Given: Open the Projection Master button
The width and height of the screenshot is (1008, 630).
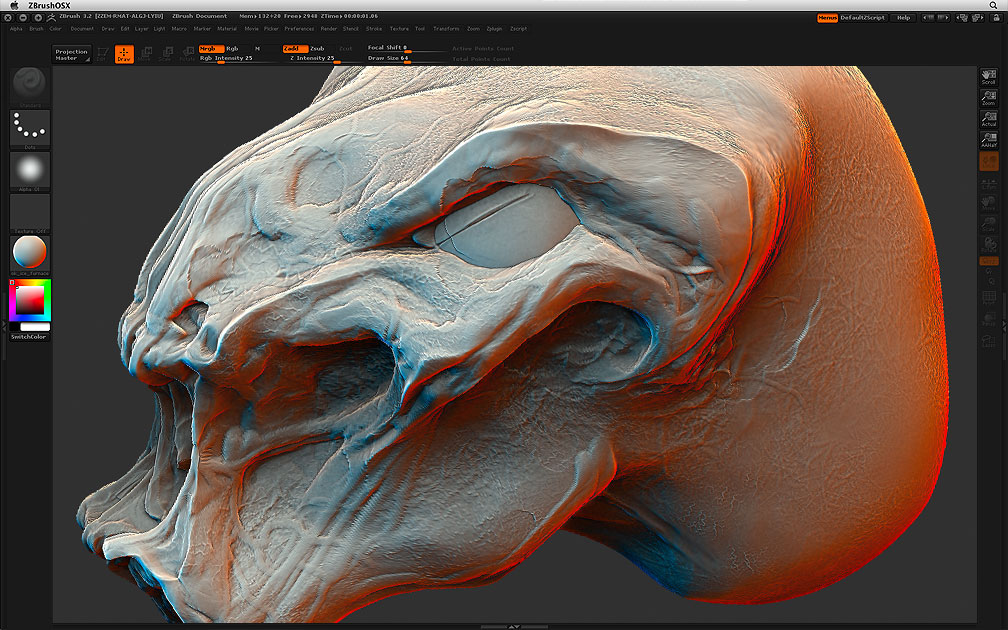Looking at the screenshot, I should coord(71,55).
